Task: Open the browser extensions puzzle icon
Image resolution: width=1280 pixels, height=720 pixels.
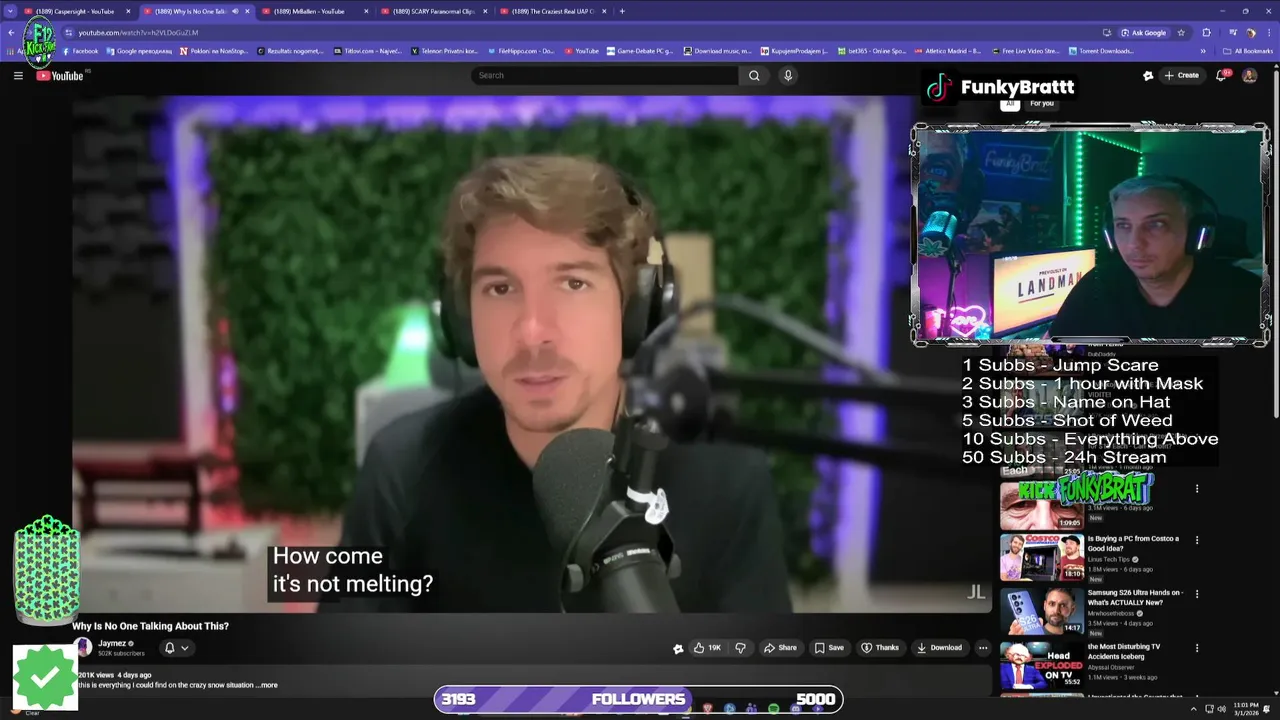Action: click(x=1206, y=32)
